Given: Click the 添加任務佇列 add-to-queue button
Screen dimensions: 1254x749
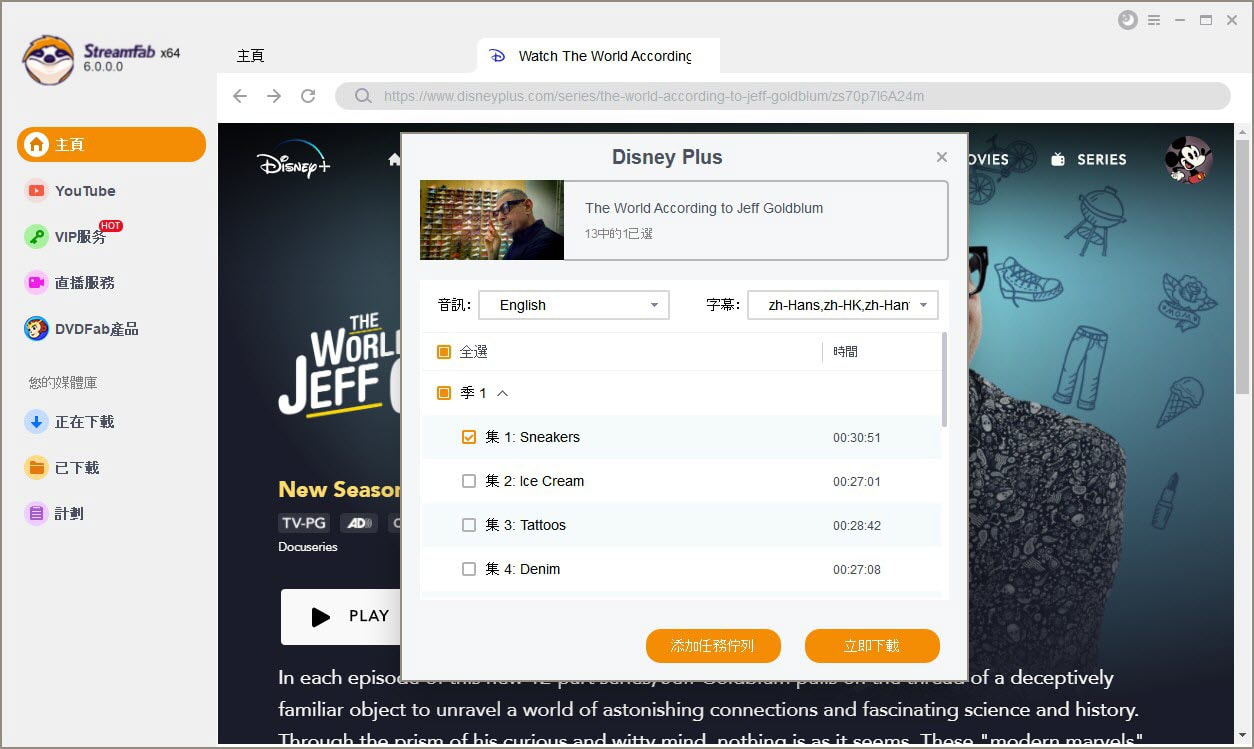Looking at the screenshot, I should coord(713,646).
